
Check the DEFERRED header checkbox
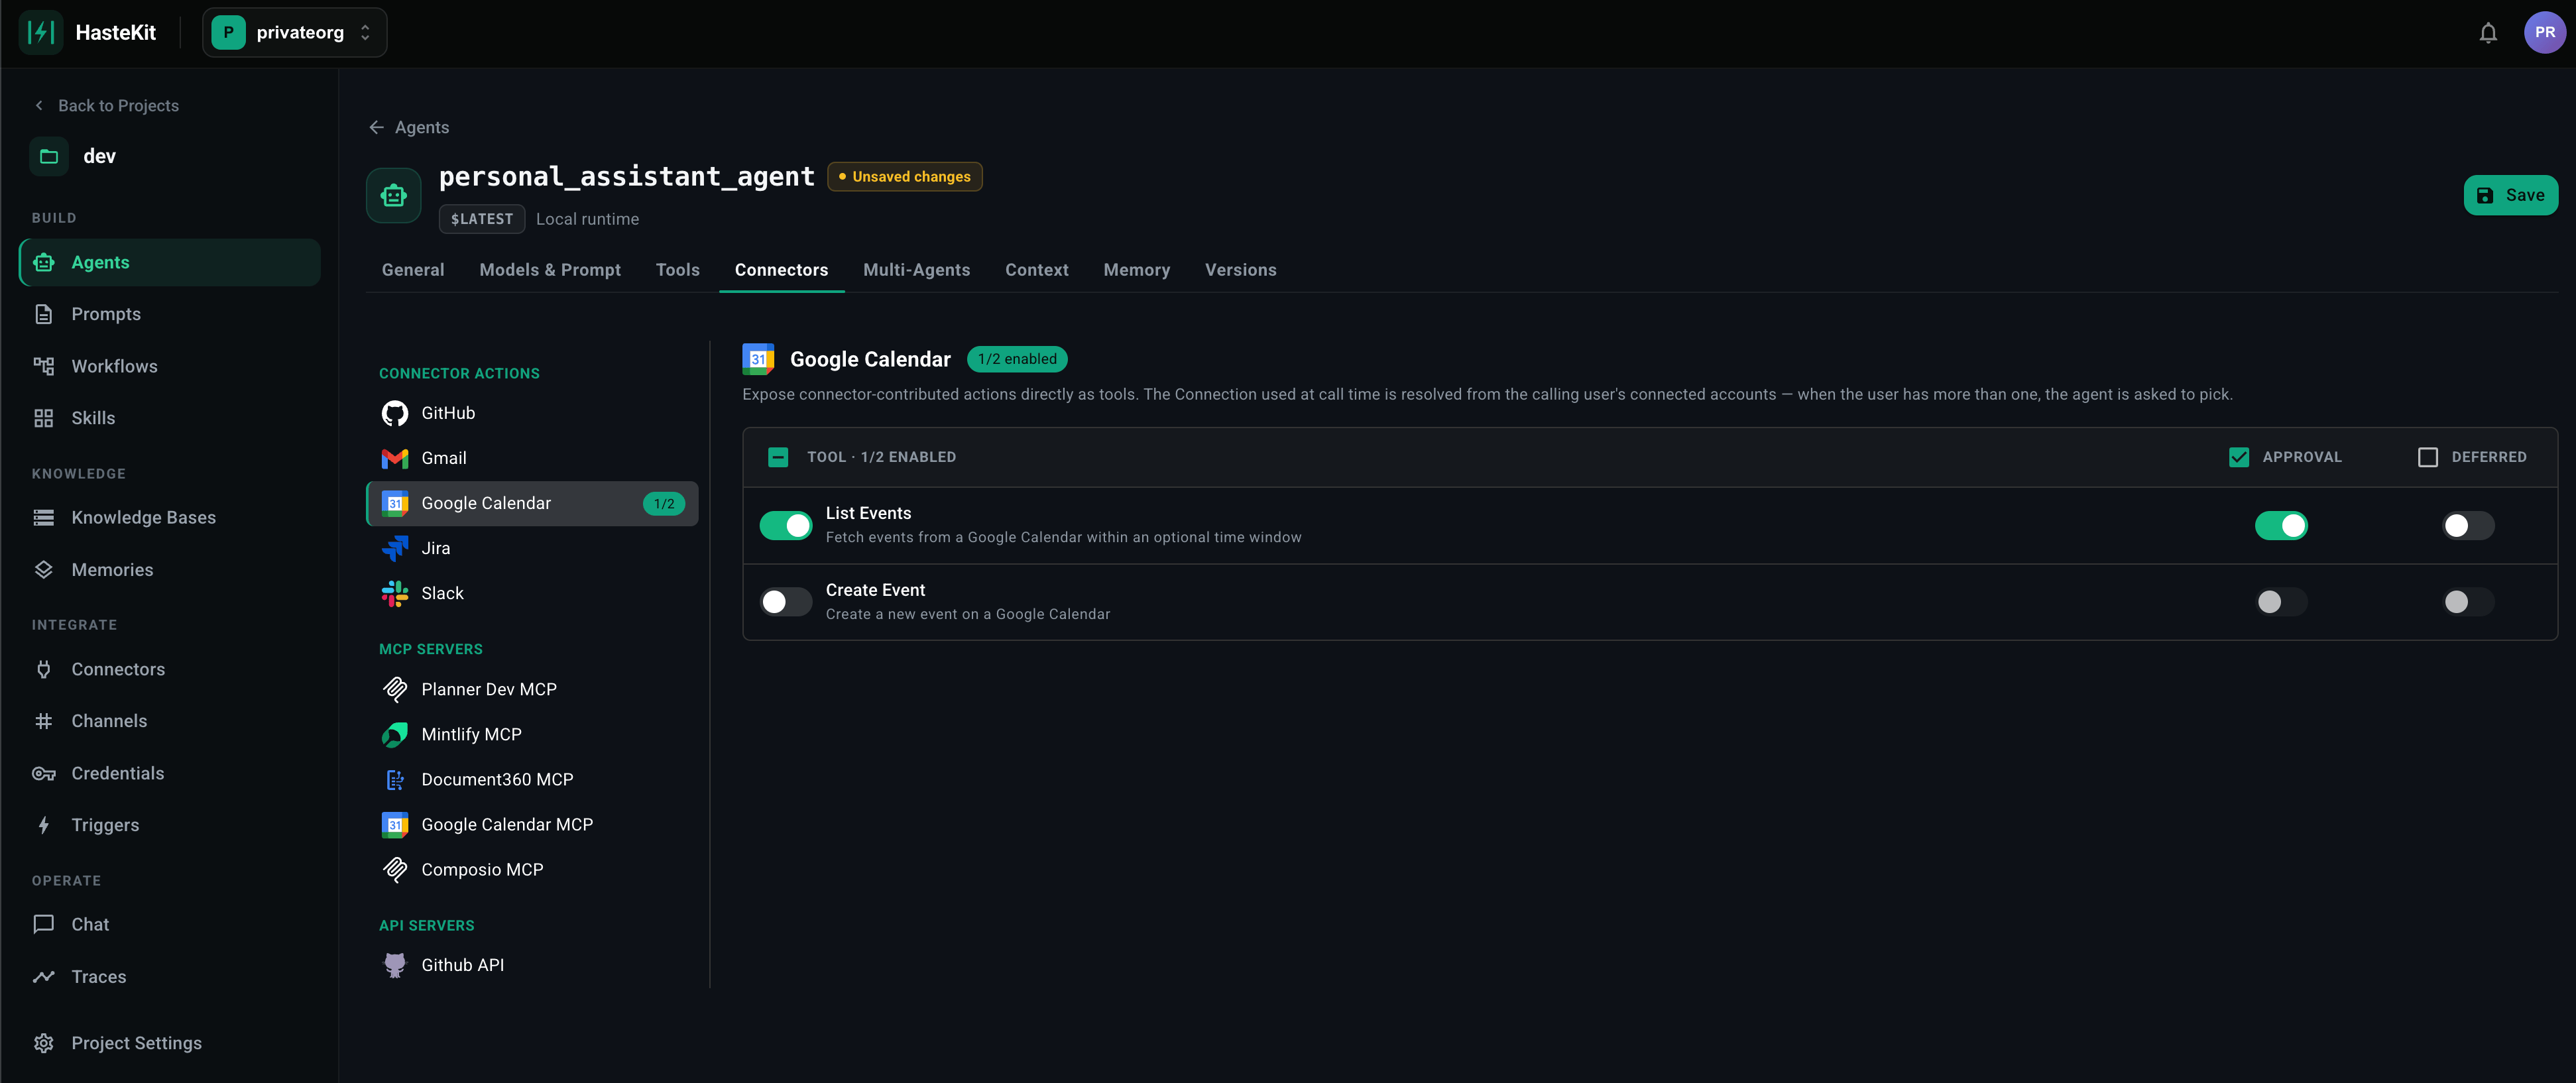[2427, 457]
